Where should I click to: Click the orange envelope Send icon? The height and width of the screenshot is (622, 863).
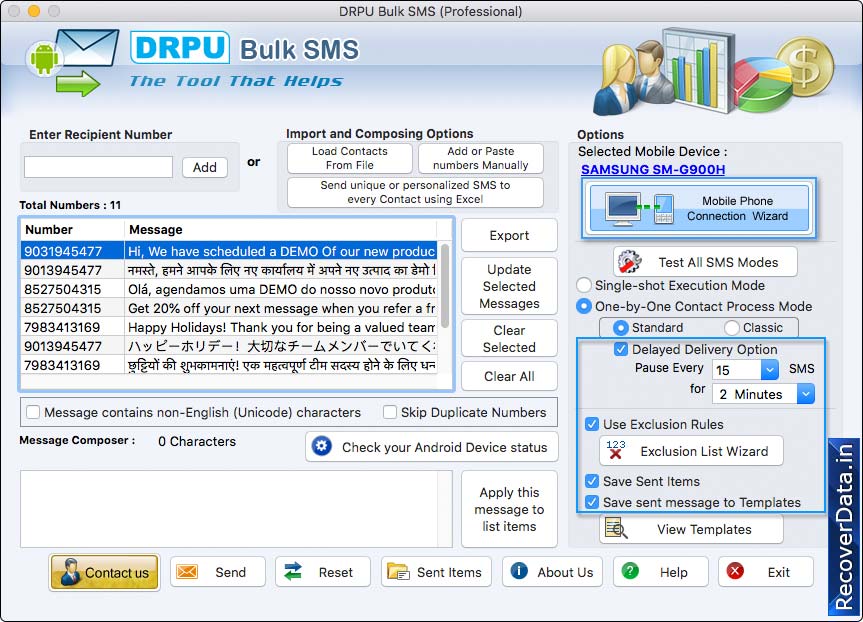pyautogui.click(x=187, y=572)
